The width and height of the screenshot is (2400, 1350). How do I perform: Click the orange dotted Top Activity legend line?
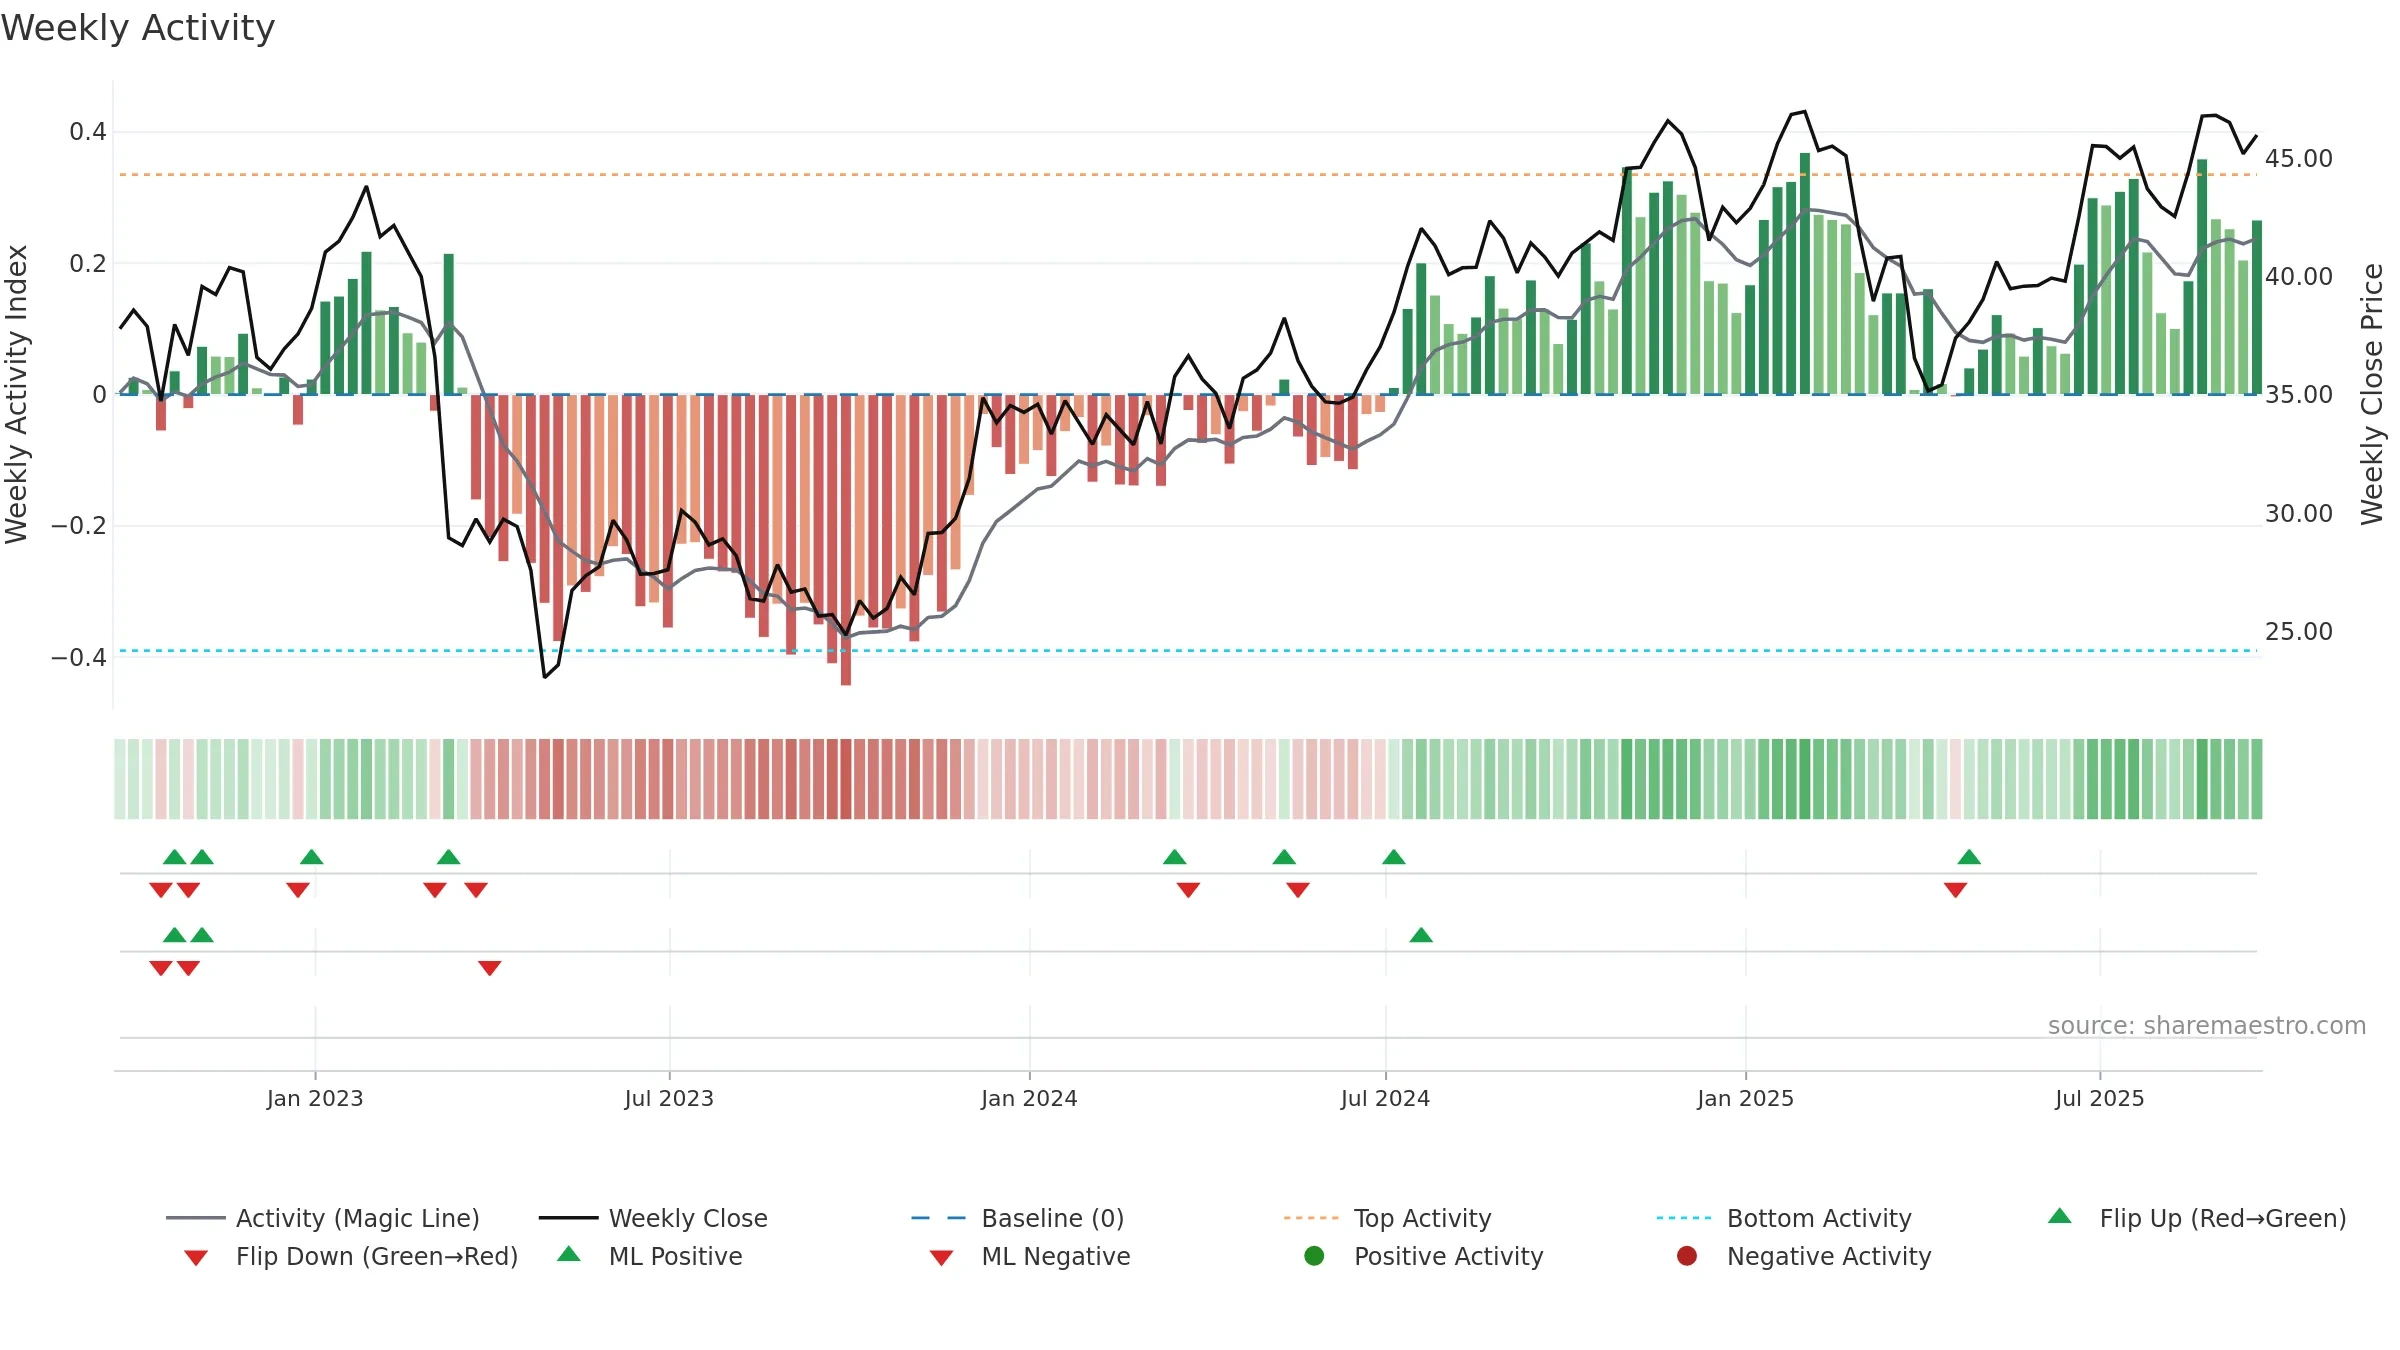1311,1218
